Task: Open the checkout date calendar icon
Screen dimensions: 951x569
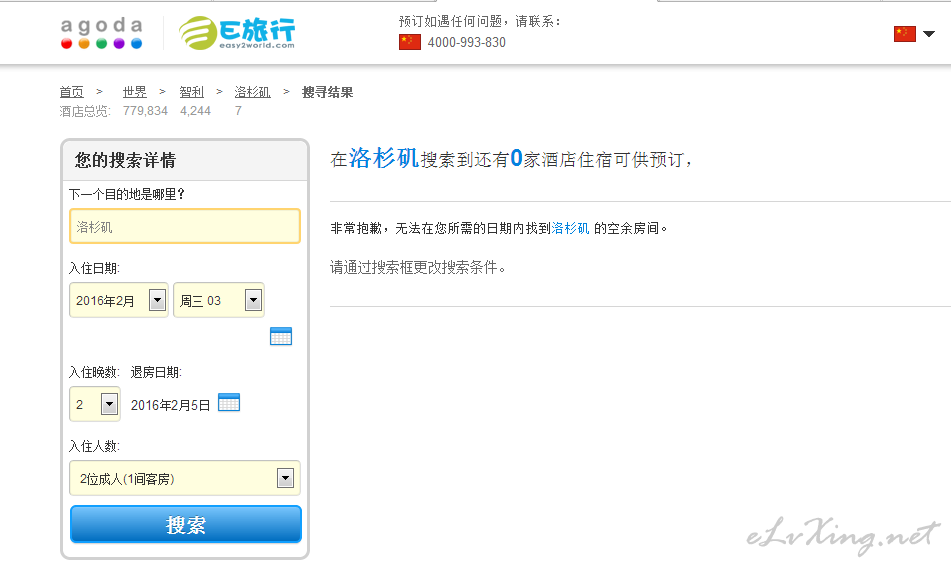Action: tap(229, 402)
